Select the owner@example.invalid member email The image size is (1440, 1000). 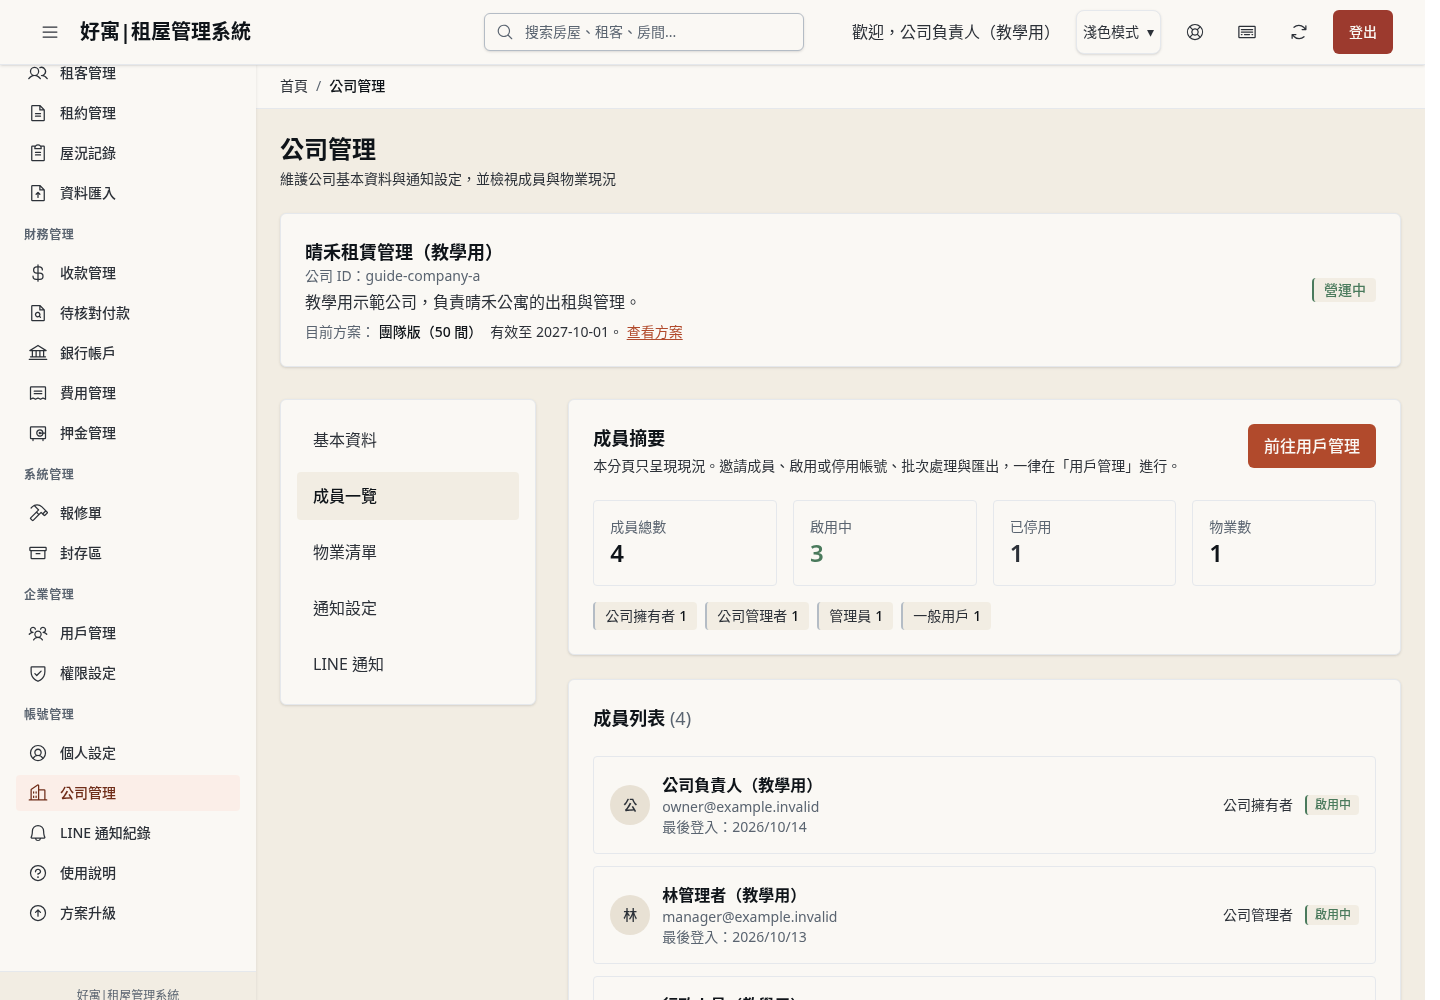[740, 807]
